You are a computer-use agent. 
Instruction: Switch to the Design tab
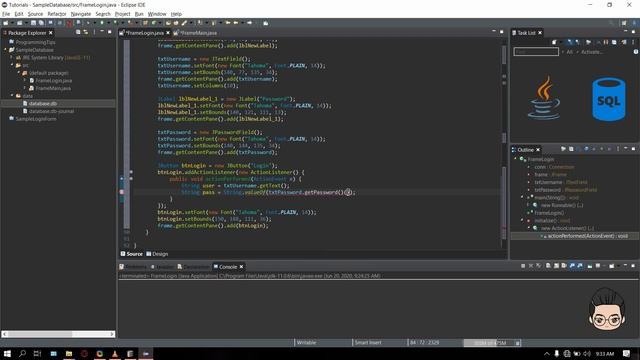[157, 254]
